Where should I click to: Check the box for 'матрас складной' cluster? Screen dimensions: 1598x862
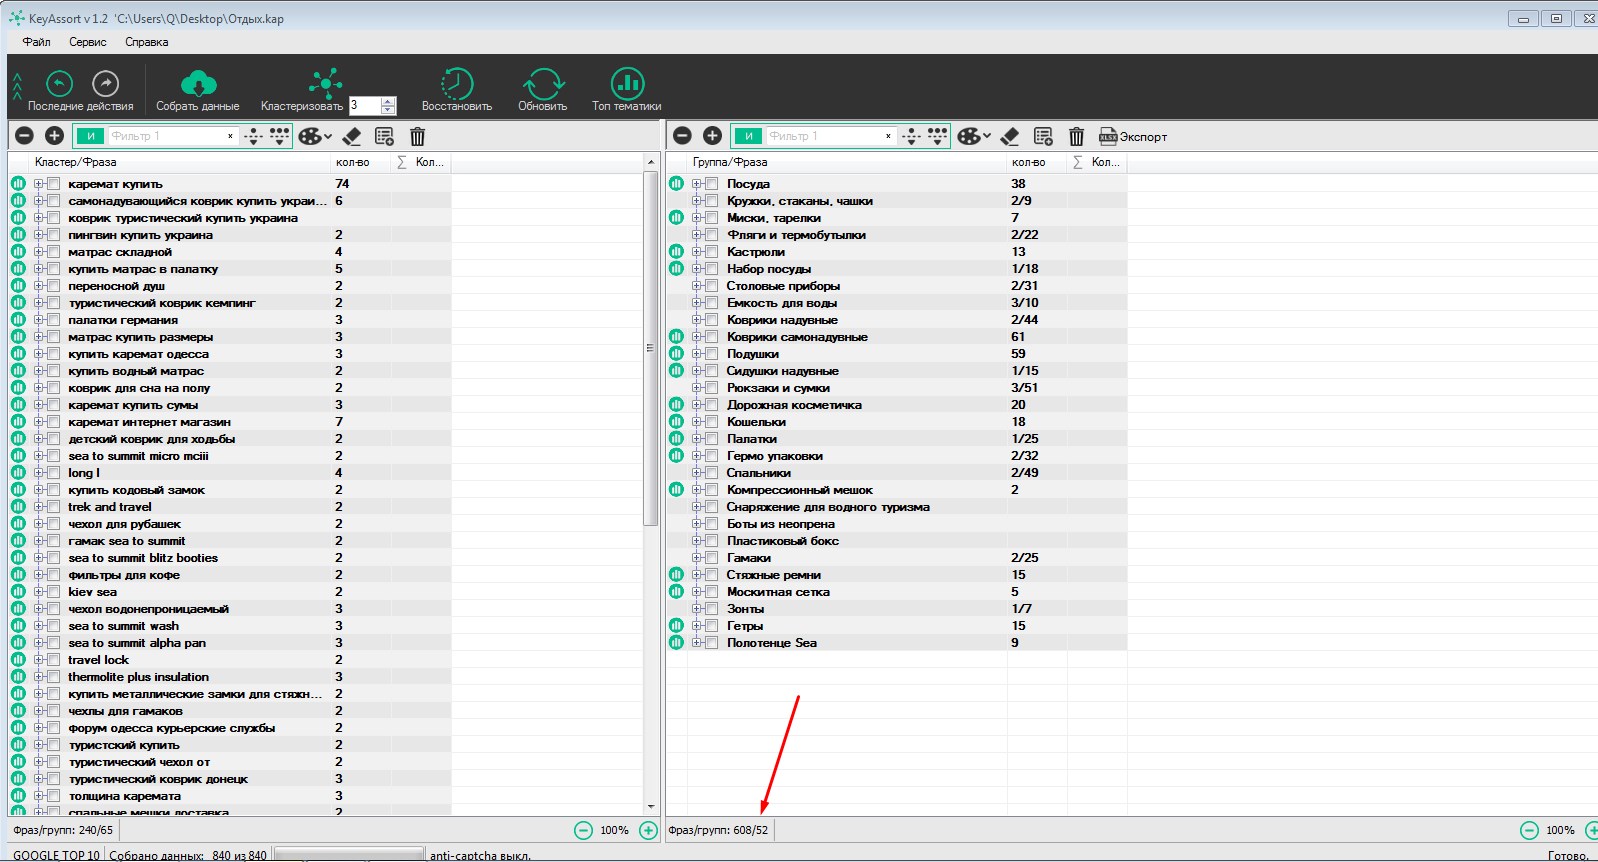[x=54, y=252]
